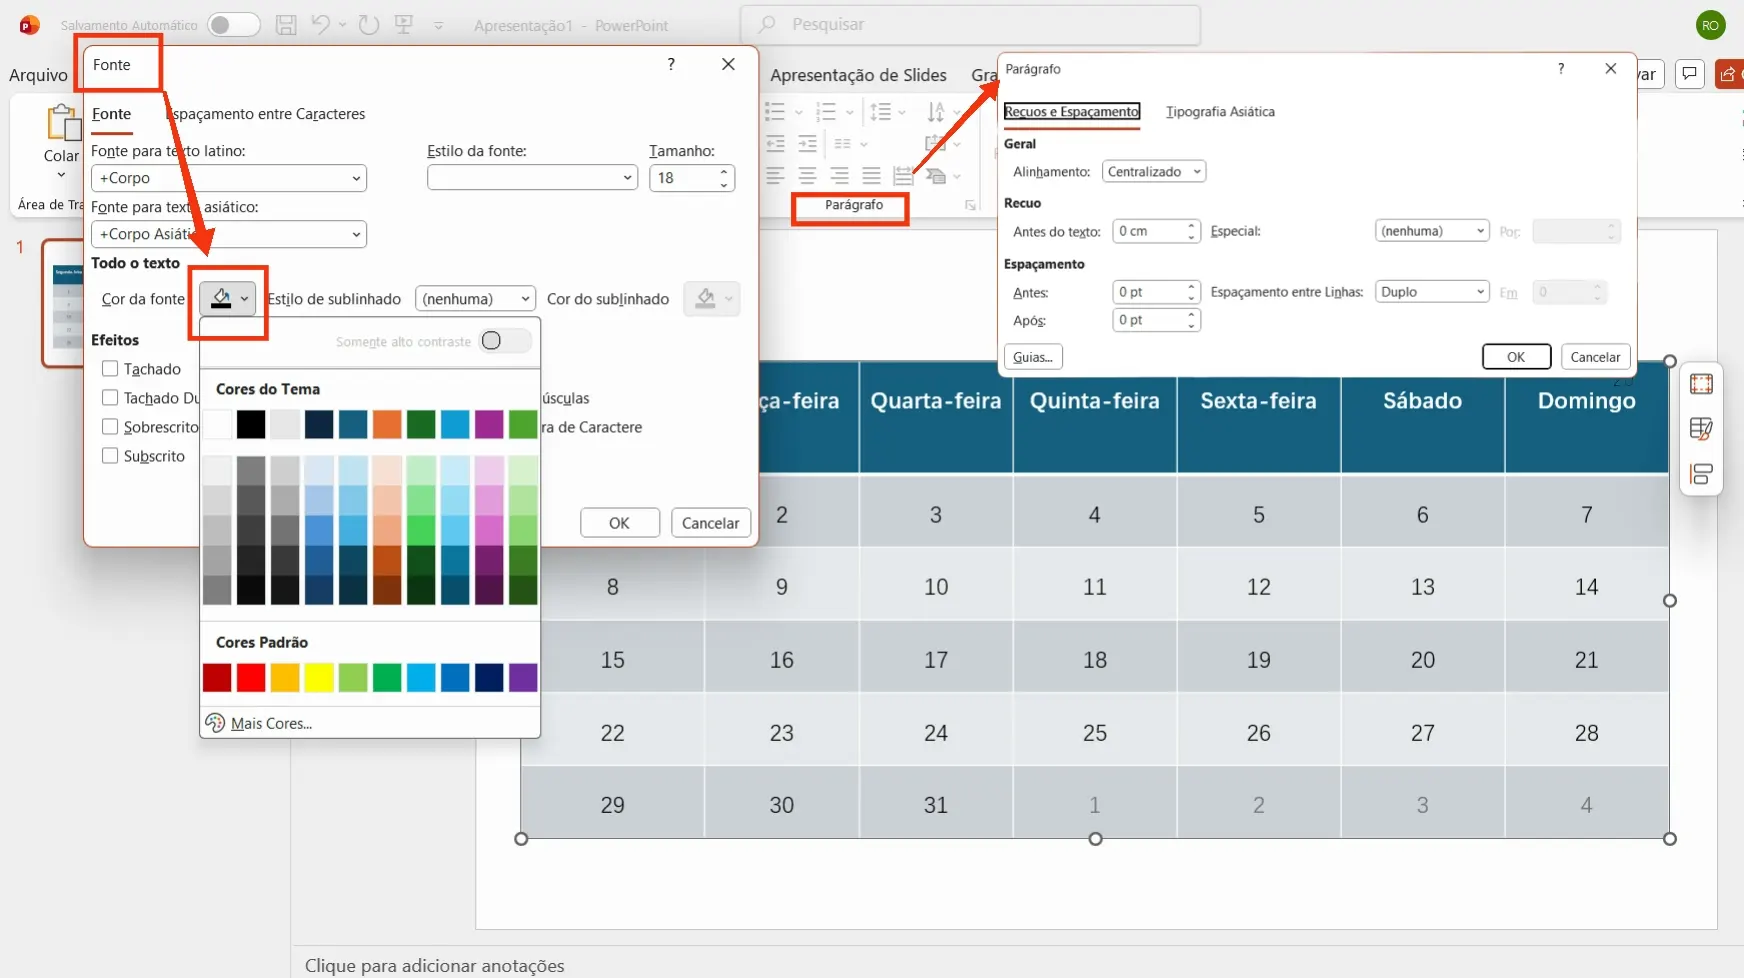Pick the orange theme color swatch
This screenshot has height=978, width=1744.
coord(387,424)
